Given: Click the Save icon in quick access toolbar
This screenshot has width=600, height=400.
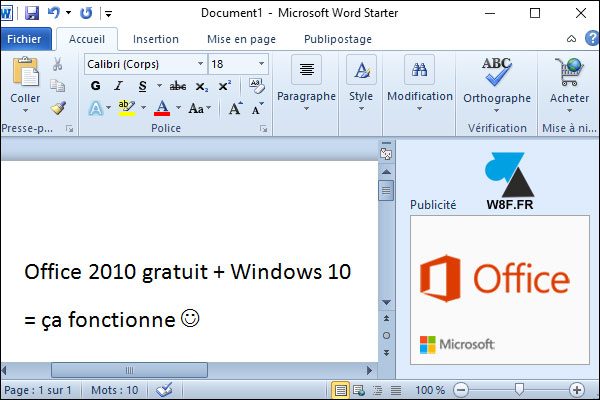Looking at the screenshot, I should [32, 13].
